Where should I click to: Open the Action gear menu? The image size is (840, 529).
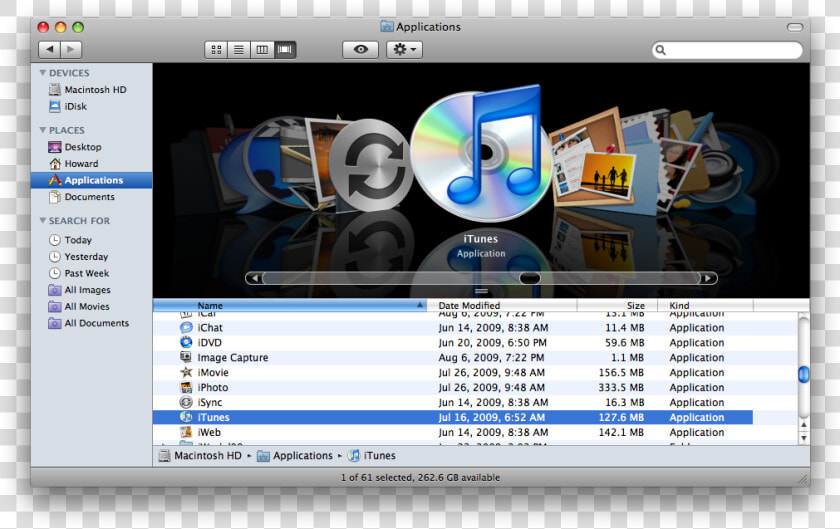tap(404, 50)
